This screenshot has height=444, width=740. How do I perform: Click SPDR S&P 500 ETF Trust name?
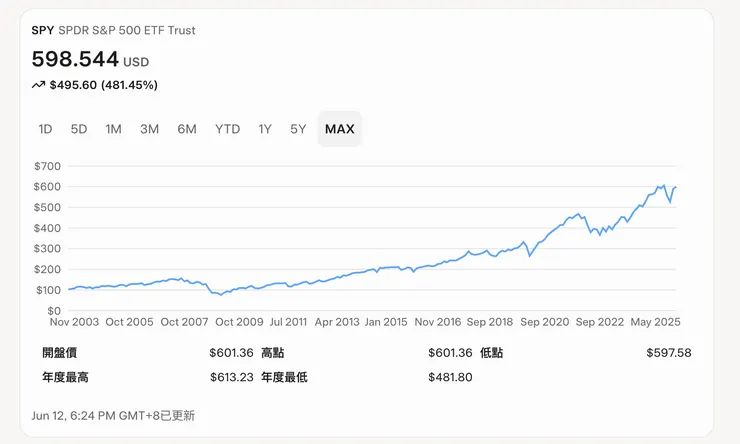tap(126, 30)
